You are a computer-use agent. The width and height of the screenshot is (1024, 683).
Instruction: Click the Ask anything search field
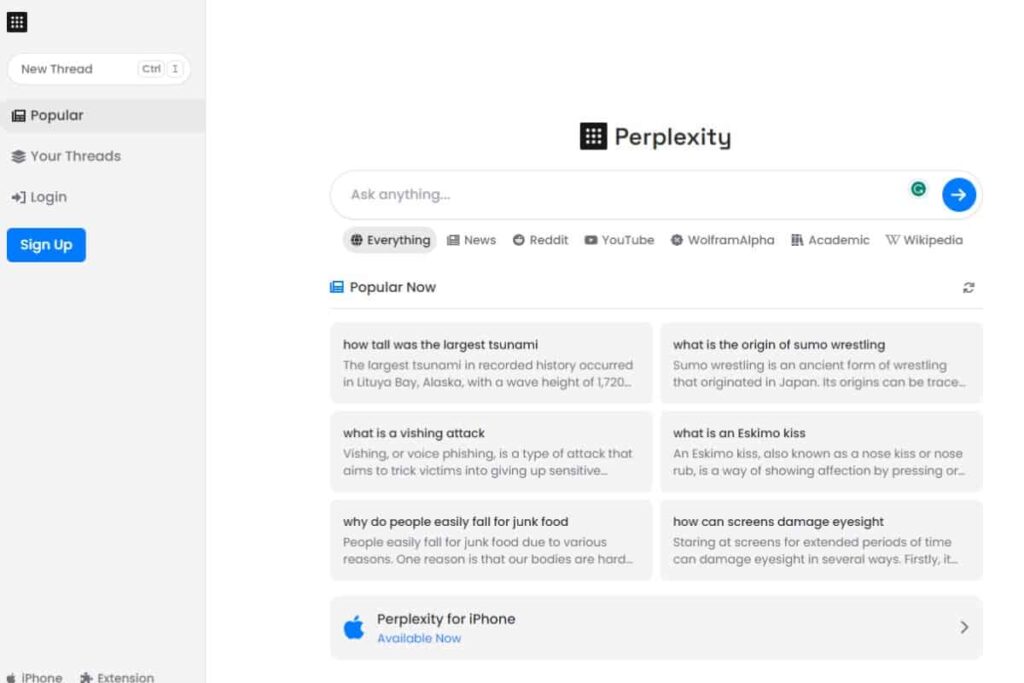point(620,195)
